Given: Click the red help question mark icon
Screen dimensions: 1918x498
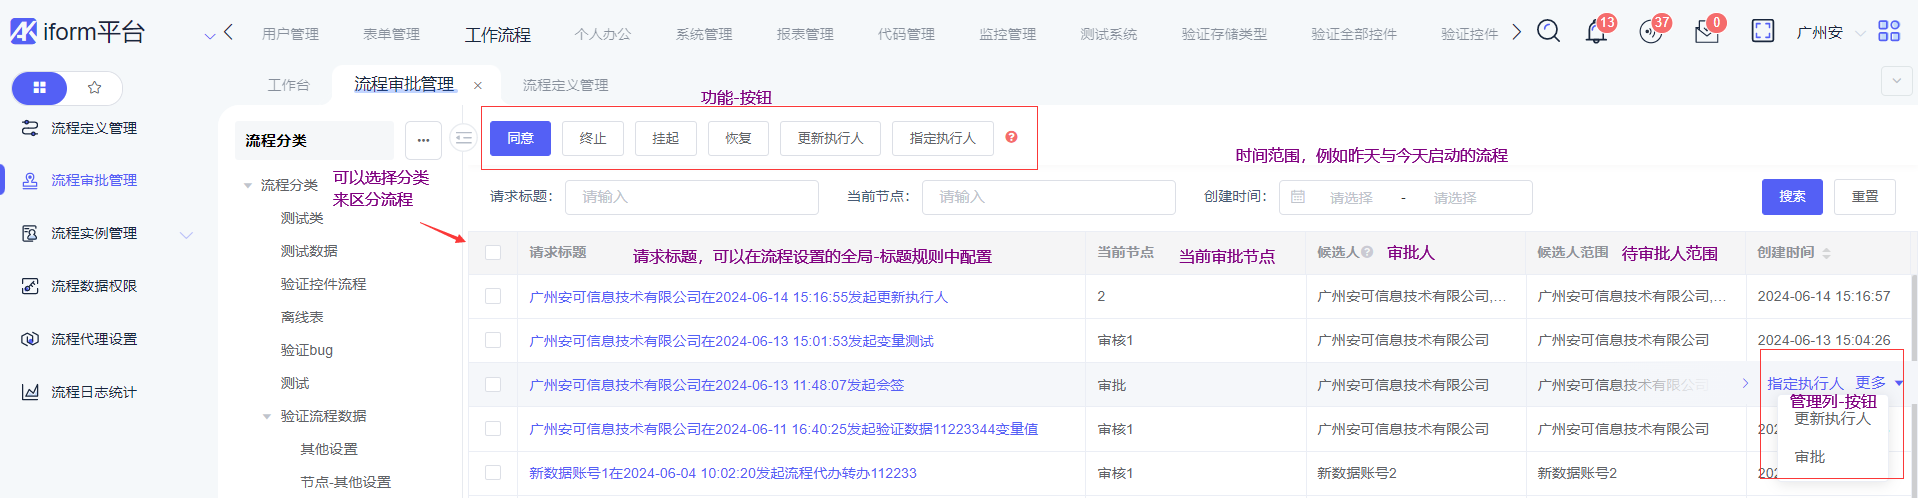Looking at the screenshot, I should [x=1011, y=137].
